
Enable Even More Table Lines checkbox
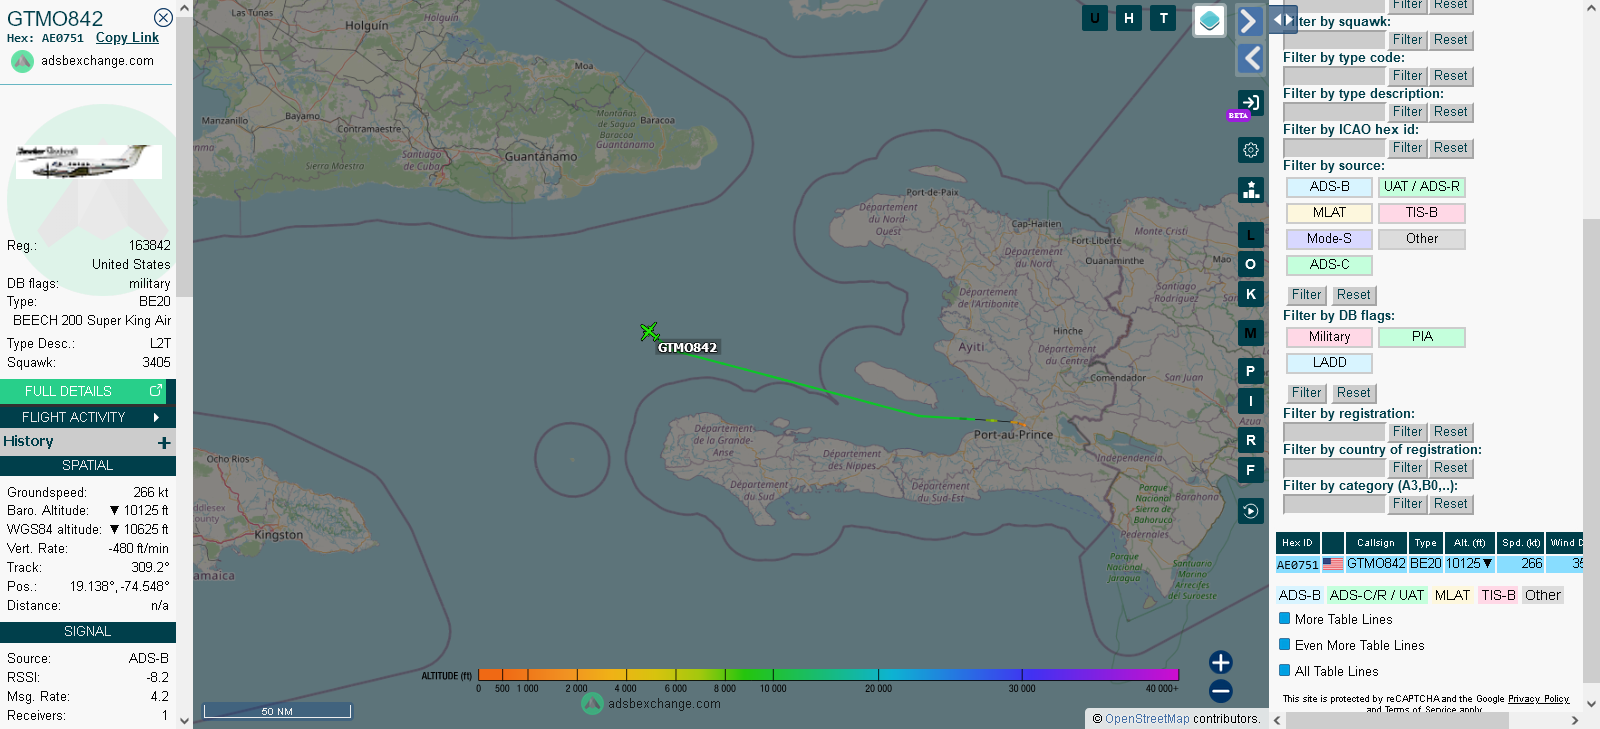(1285, 645)
